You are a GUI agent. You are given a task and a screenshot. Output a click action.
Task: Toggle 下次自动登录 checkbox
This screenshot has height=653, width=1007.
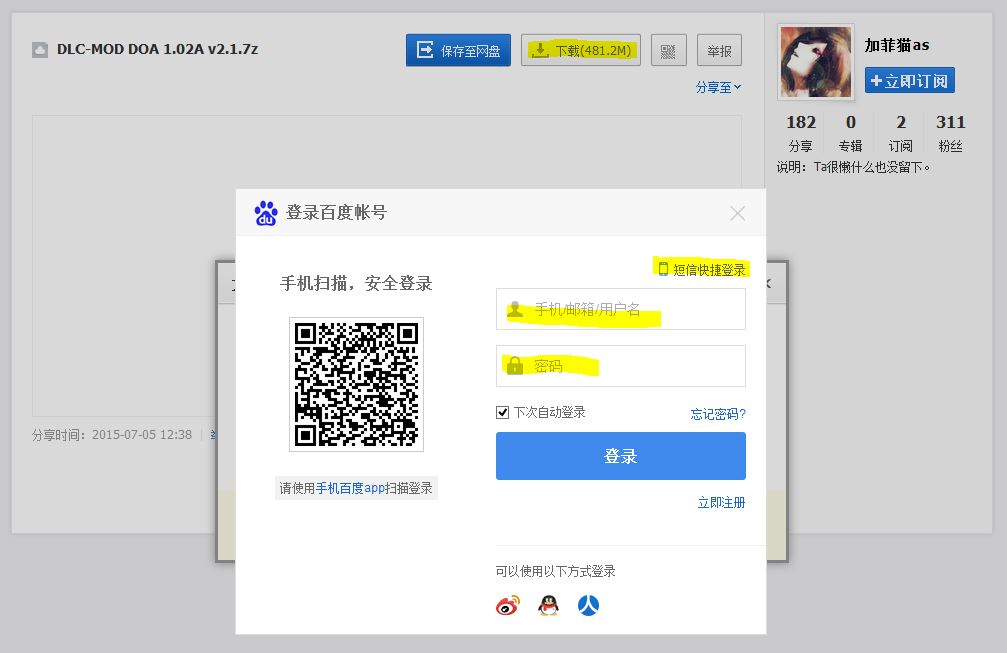tap(502, 412)
